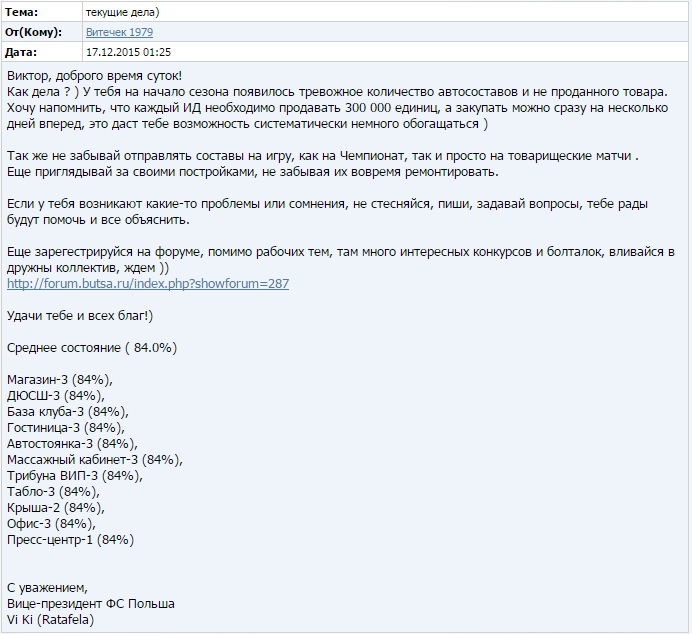The width and height of the screenshot is (692, 634).
Task: Click the 'Трибуна ВИП-3 (84%)' entry
Action: coord(75,476)
